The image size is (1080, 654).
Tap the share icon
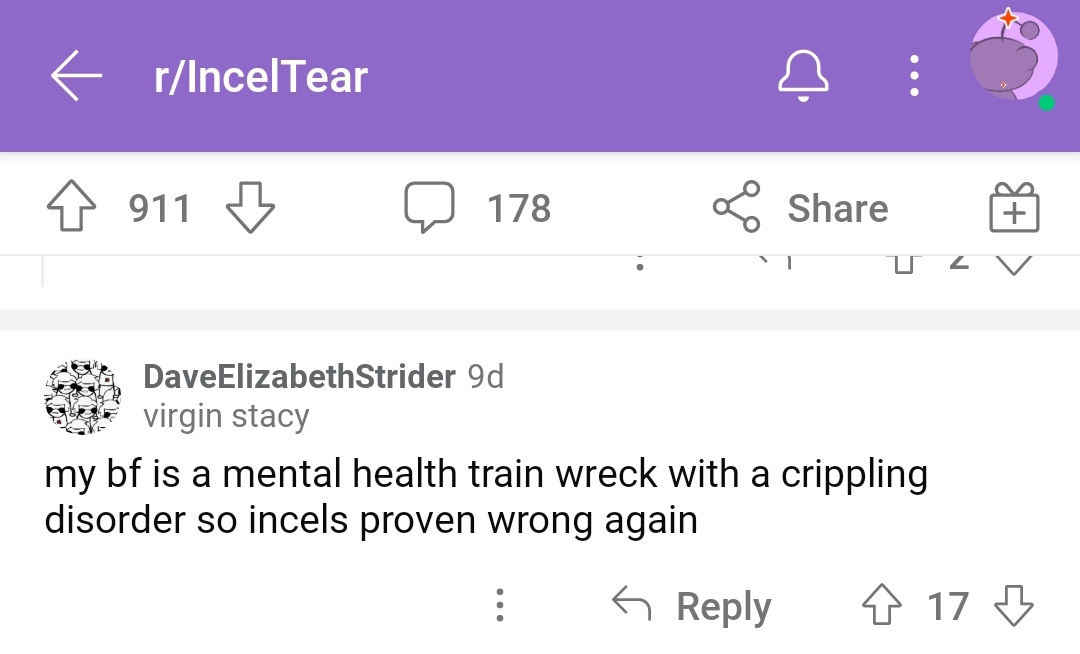tap(736, 207)
